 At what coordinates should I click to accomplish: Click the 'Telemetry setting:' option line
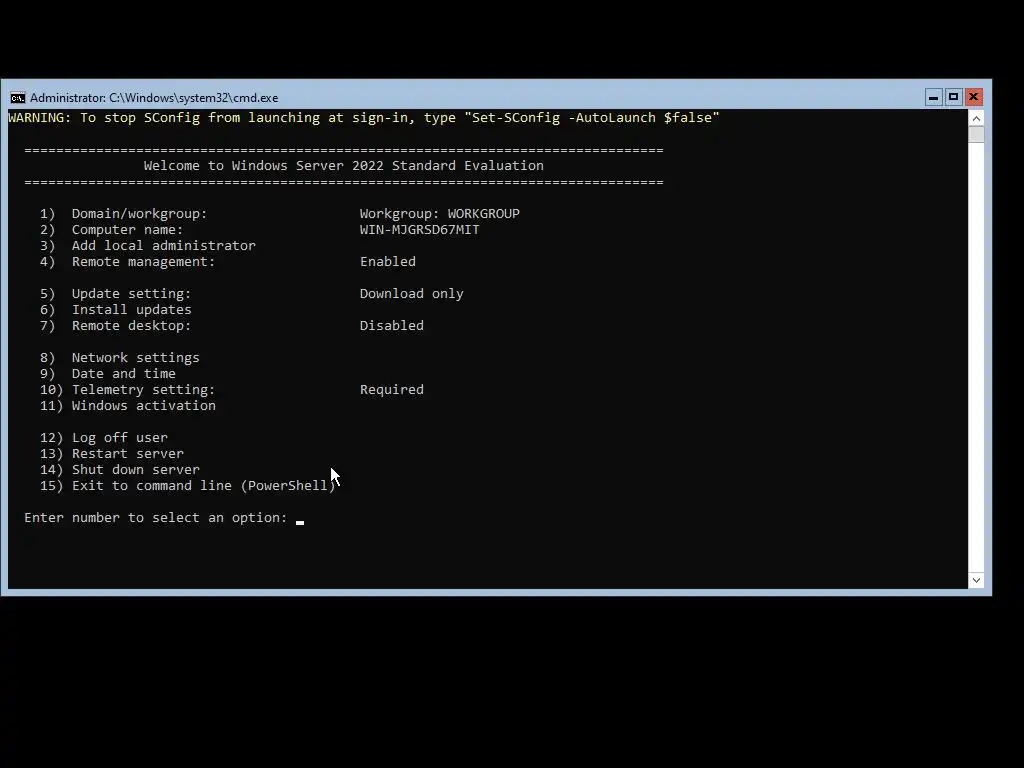pyautogui.click(x=127, y=390)
